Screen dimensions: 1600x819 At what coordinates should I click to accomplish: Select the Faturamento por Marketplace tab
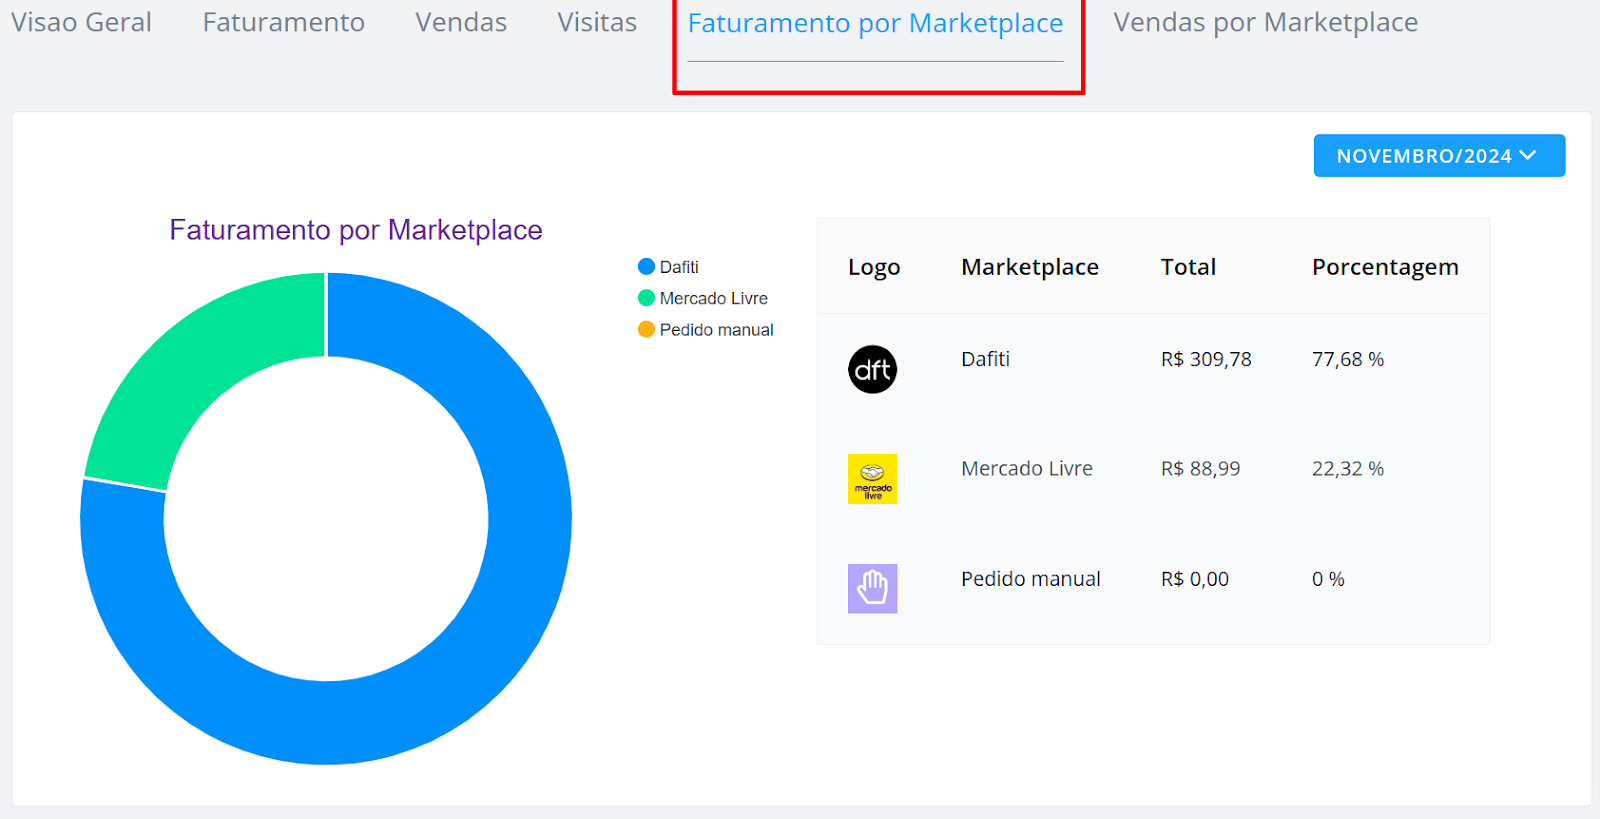pyautogui.click(x=875, y=24)
